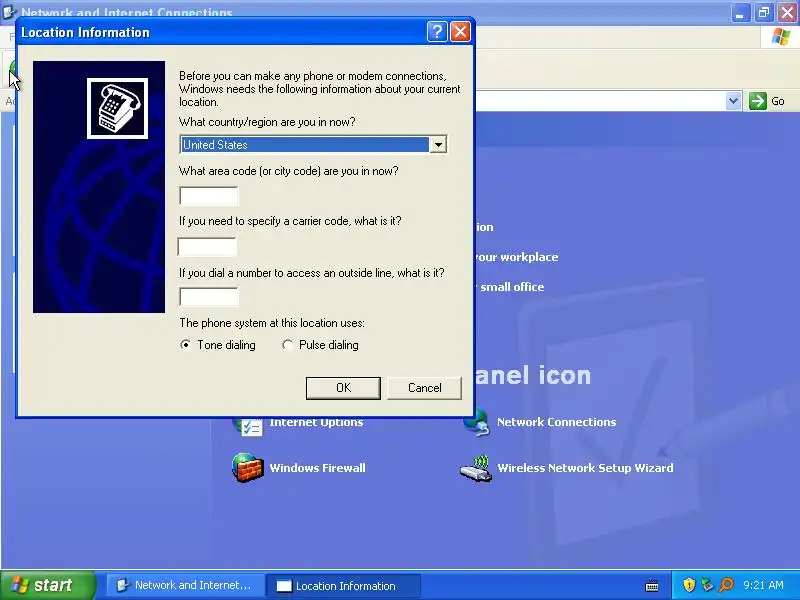This screenshot has width=800, height=600.
Task: Select Tone dialing radio button
Action: pyautogui.click(x=186, y=345)
